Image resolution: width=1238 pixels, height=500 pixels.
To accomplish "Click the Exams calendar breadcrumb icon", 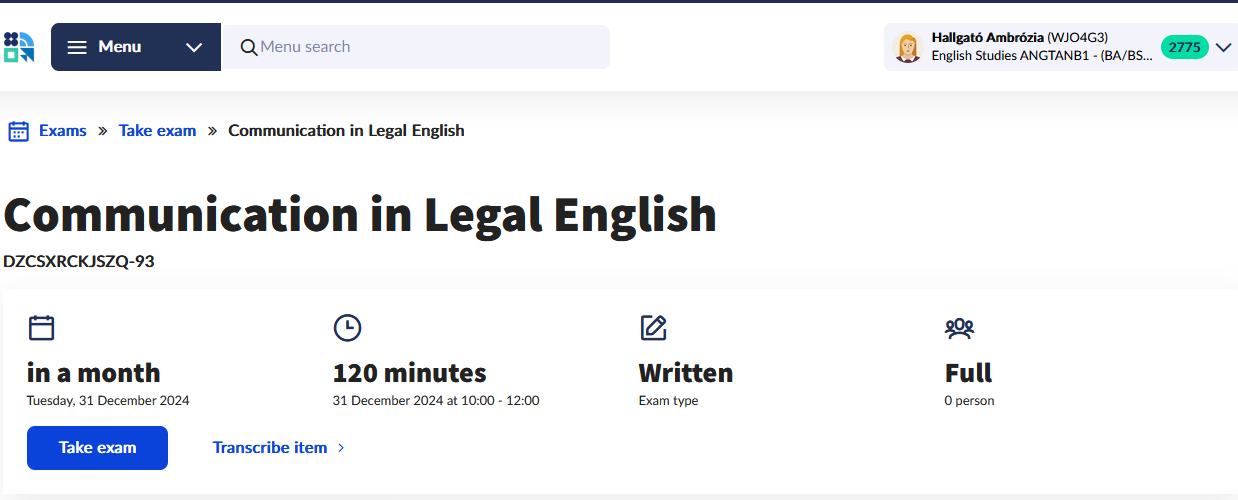I will 18,131.
